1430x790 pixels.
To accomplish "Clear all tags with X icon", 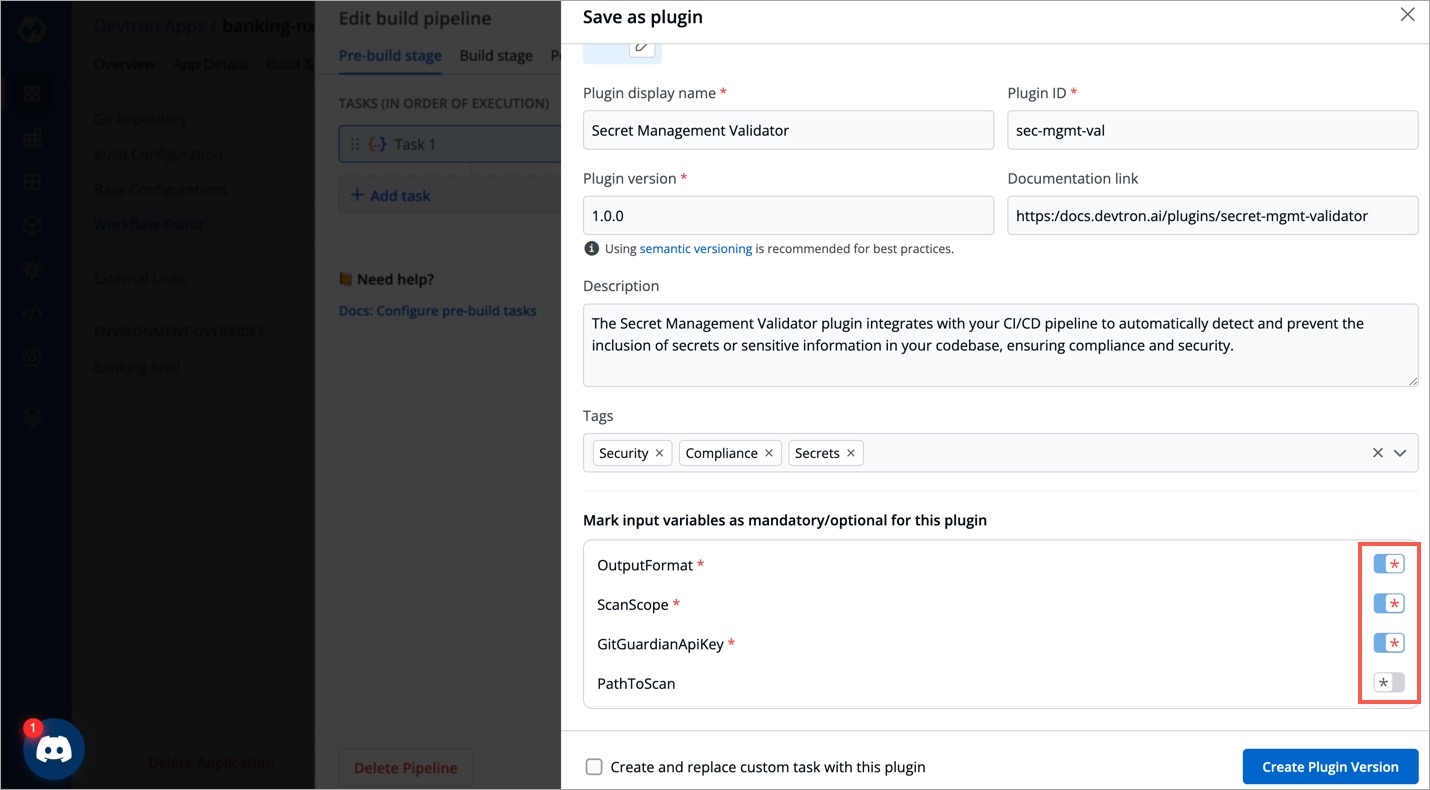I will [1377, 453].
